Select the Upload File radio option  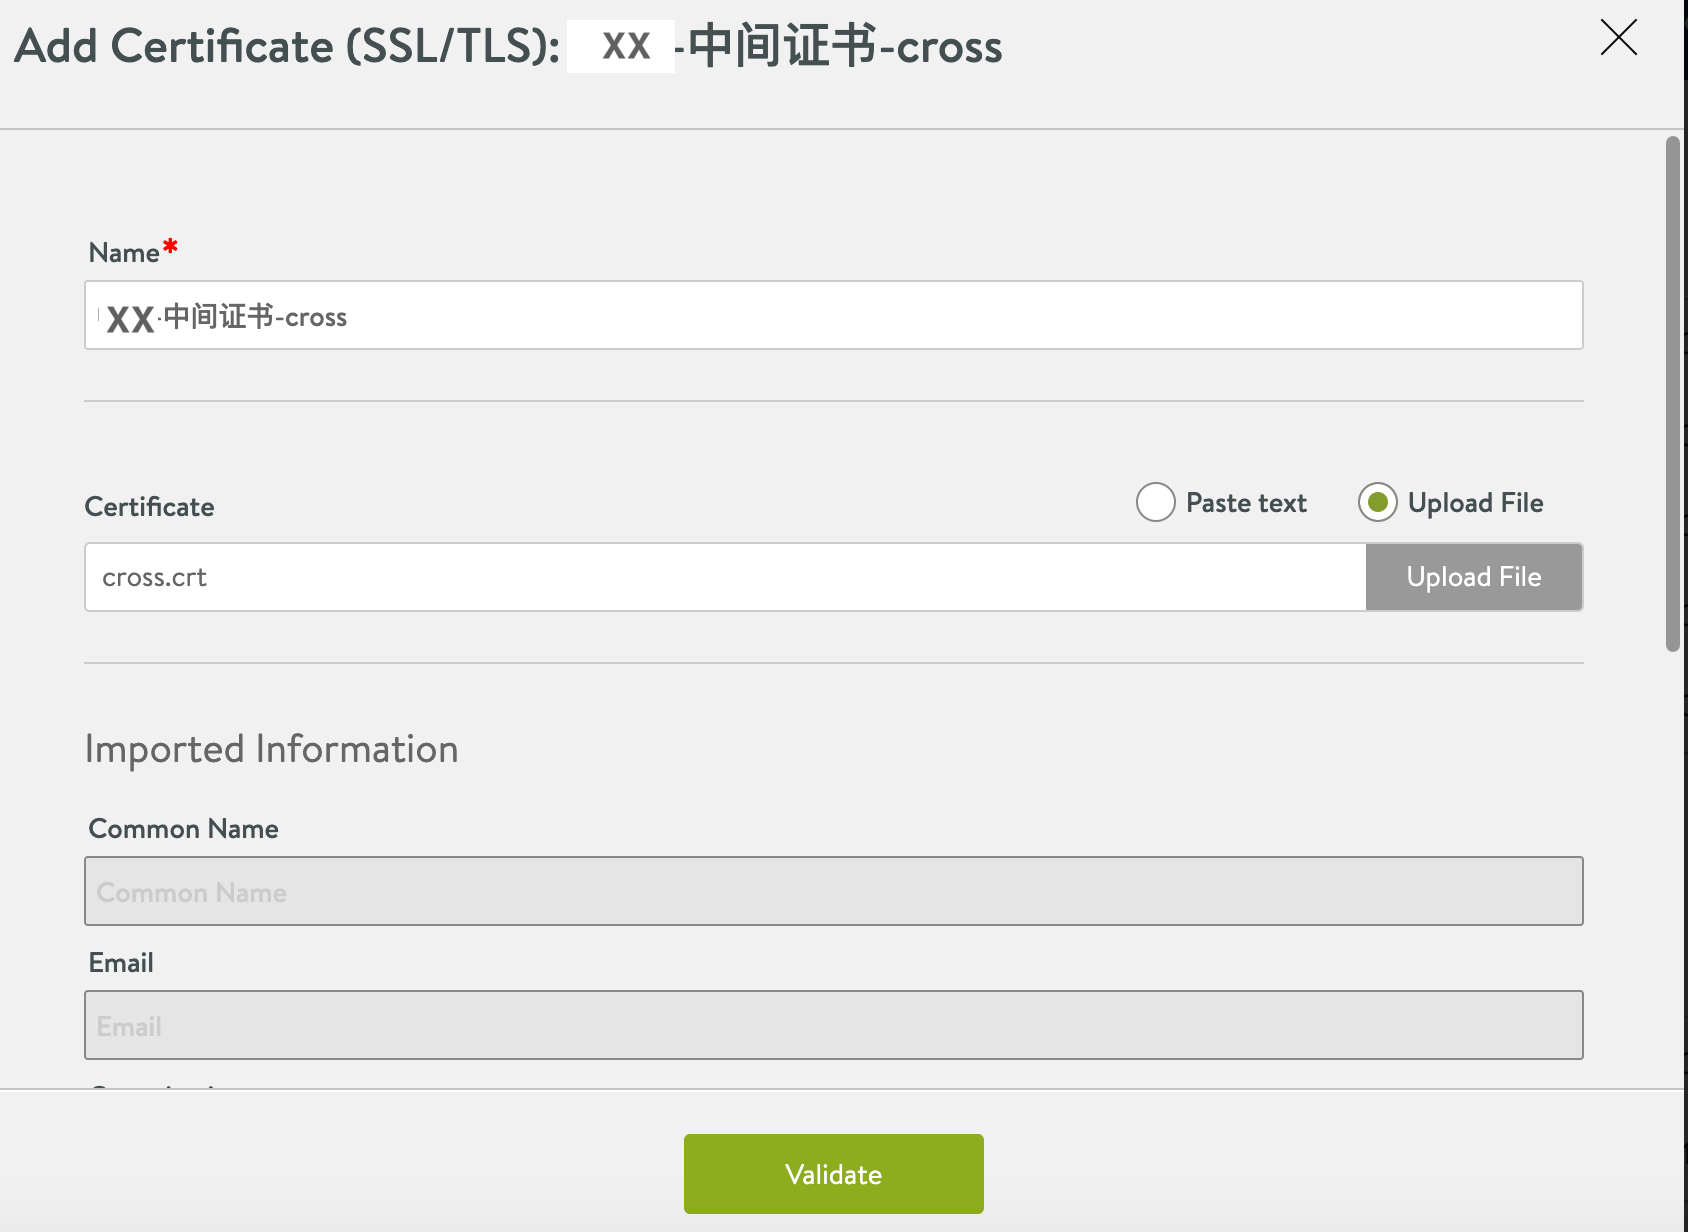pos(1377,502)
